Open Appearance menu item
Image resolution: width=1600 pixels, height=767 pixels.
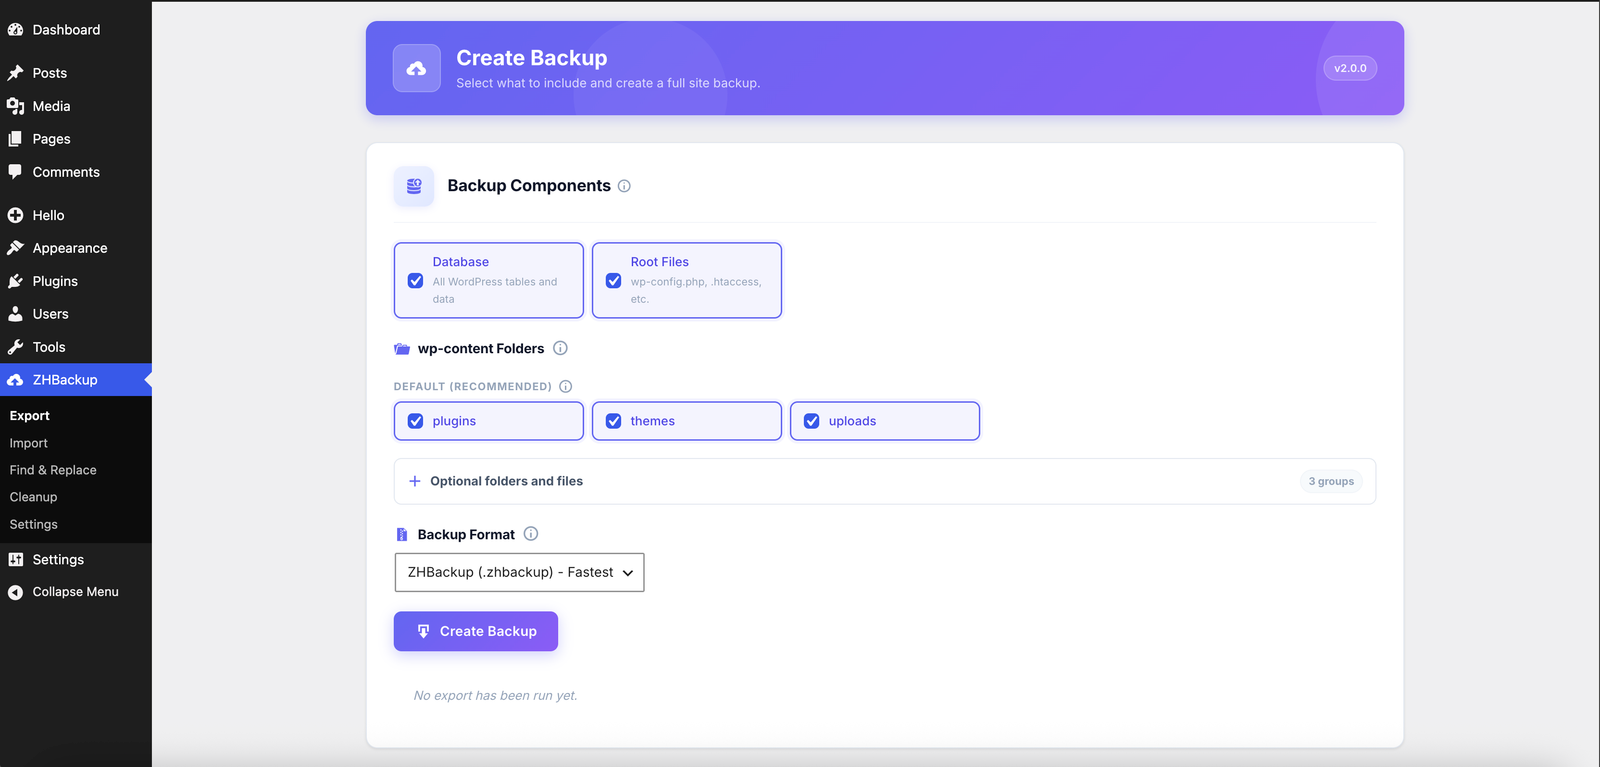(x=76, y=248)
